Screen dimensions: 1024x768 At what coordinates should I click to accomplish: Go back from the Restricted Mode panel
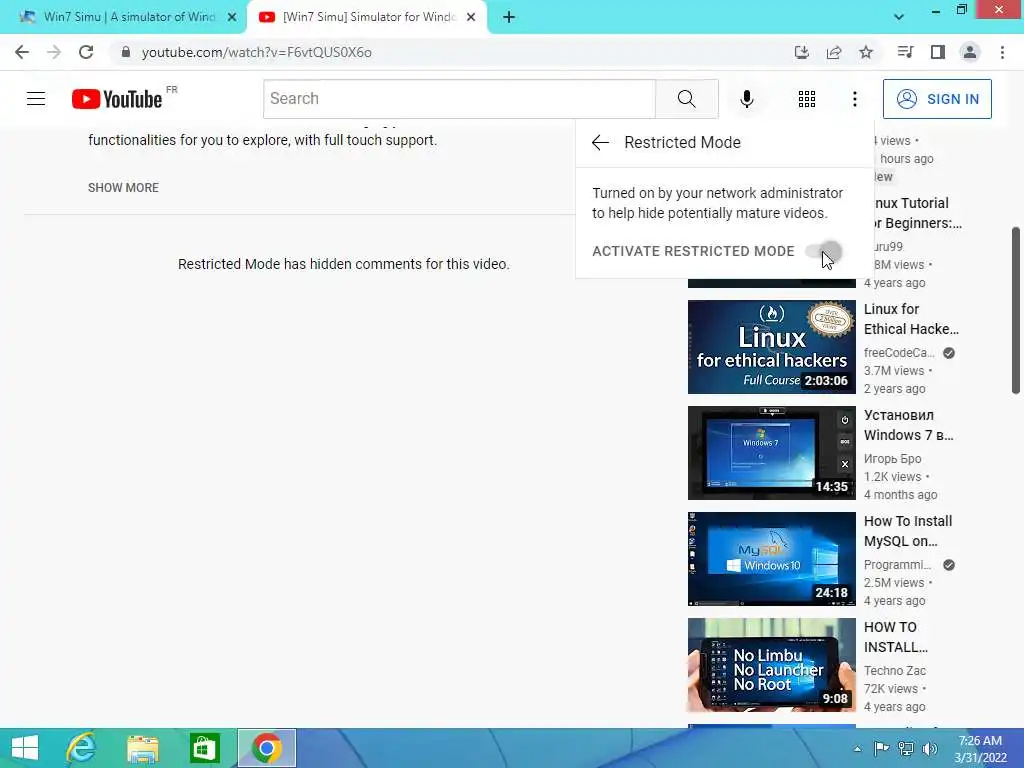point(600,142)
